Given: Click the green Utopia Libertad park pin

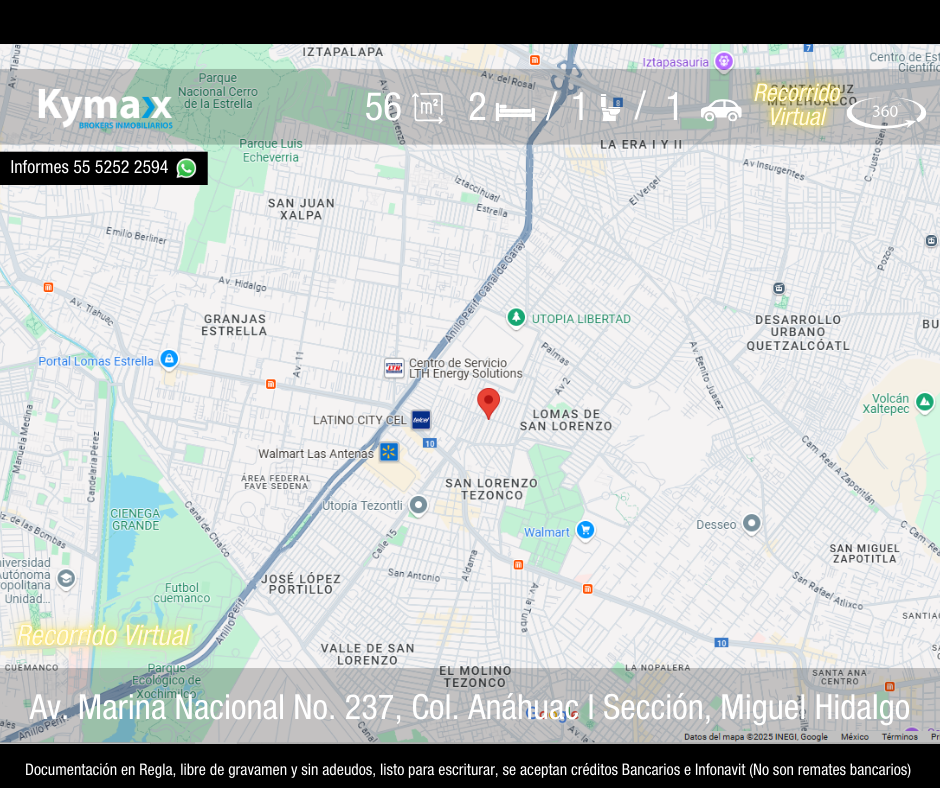Looking at the screenshot, I should pyautogui.click(x=516, y=318).
